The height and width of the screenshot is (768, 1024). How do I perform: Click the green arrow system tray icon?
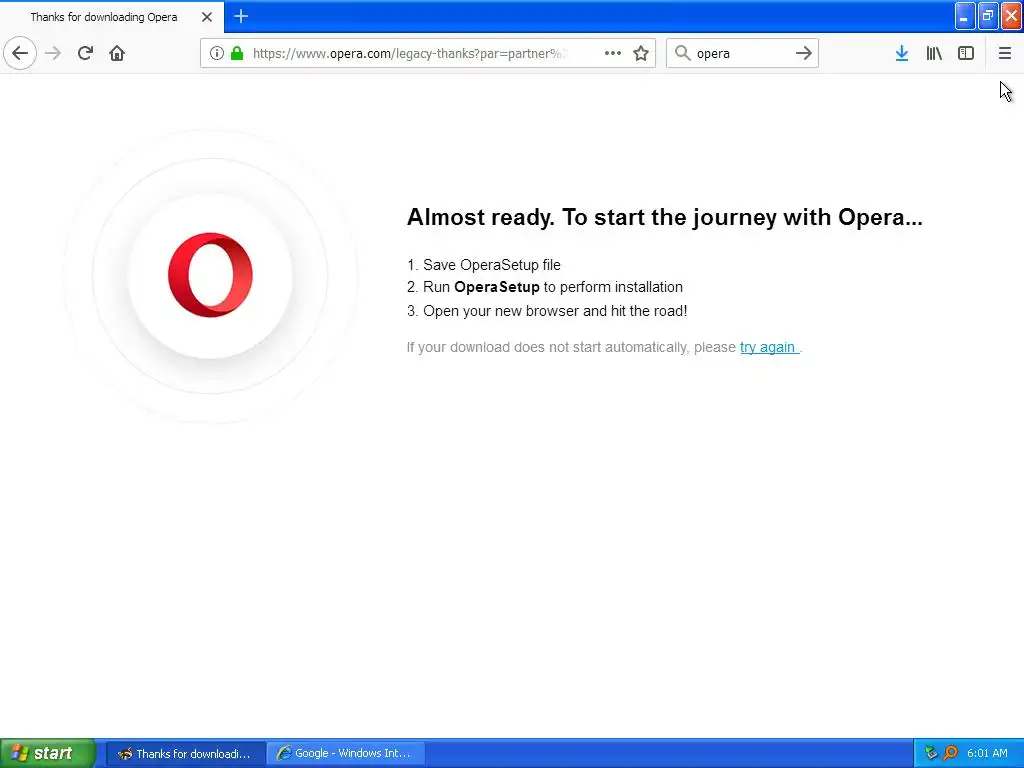tap(931, 753)
